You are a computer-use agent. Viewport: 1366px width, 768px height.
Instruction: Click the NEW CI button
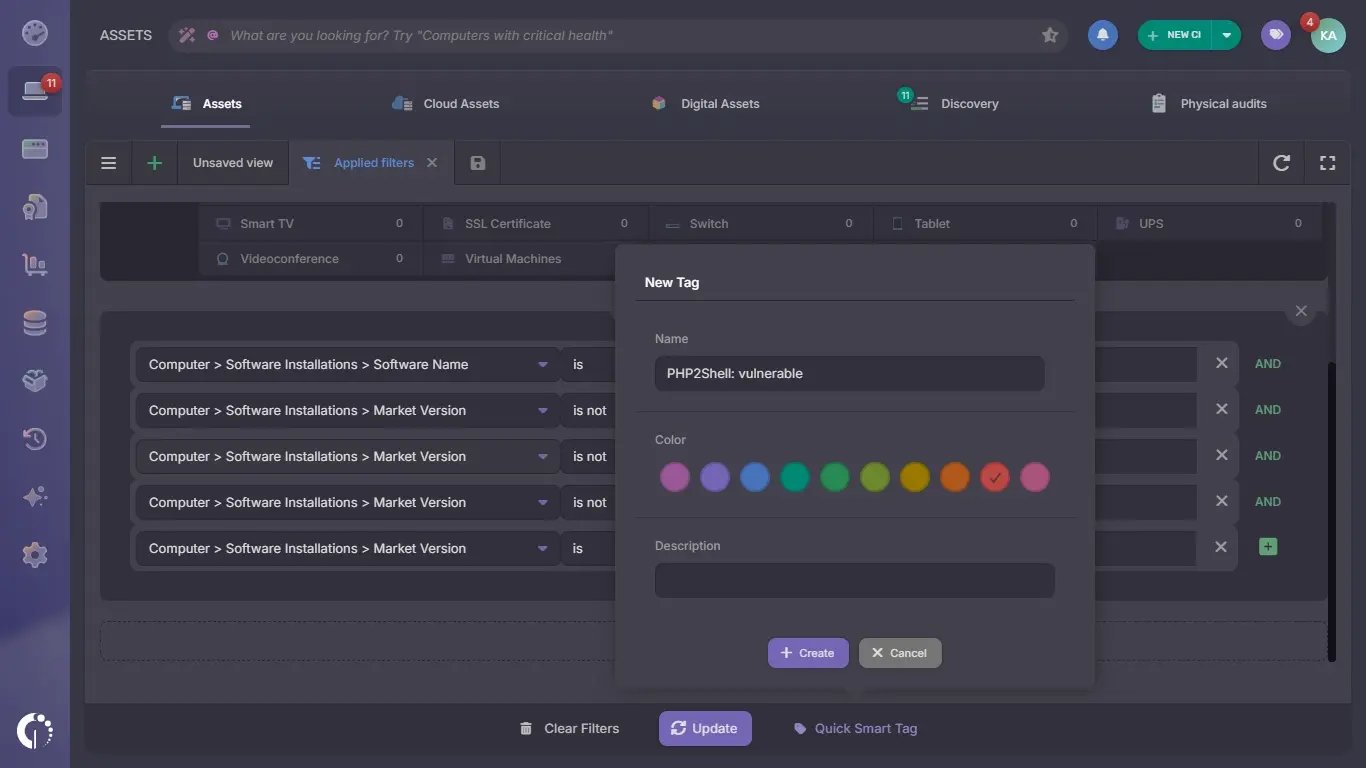click(1175, 35)
